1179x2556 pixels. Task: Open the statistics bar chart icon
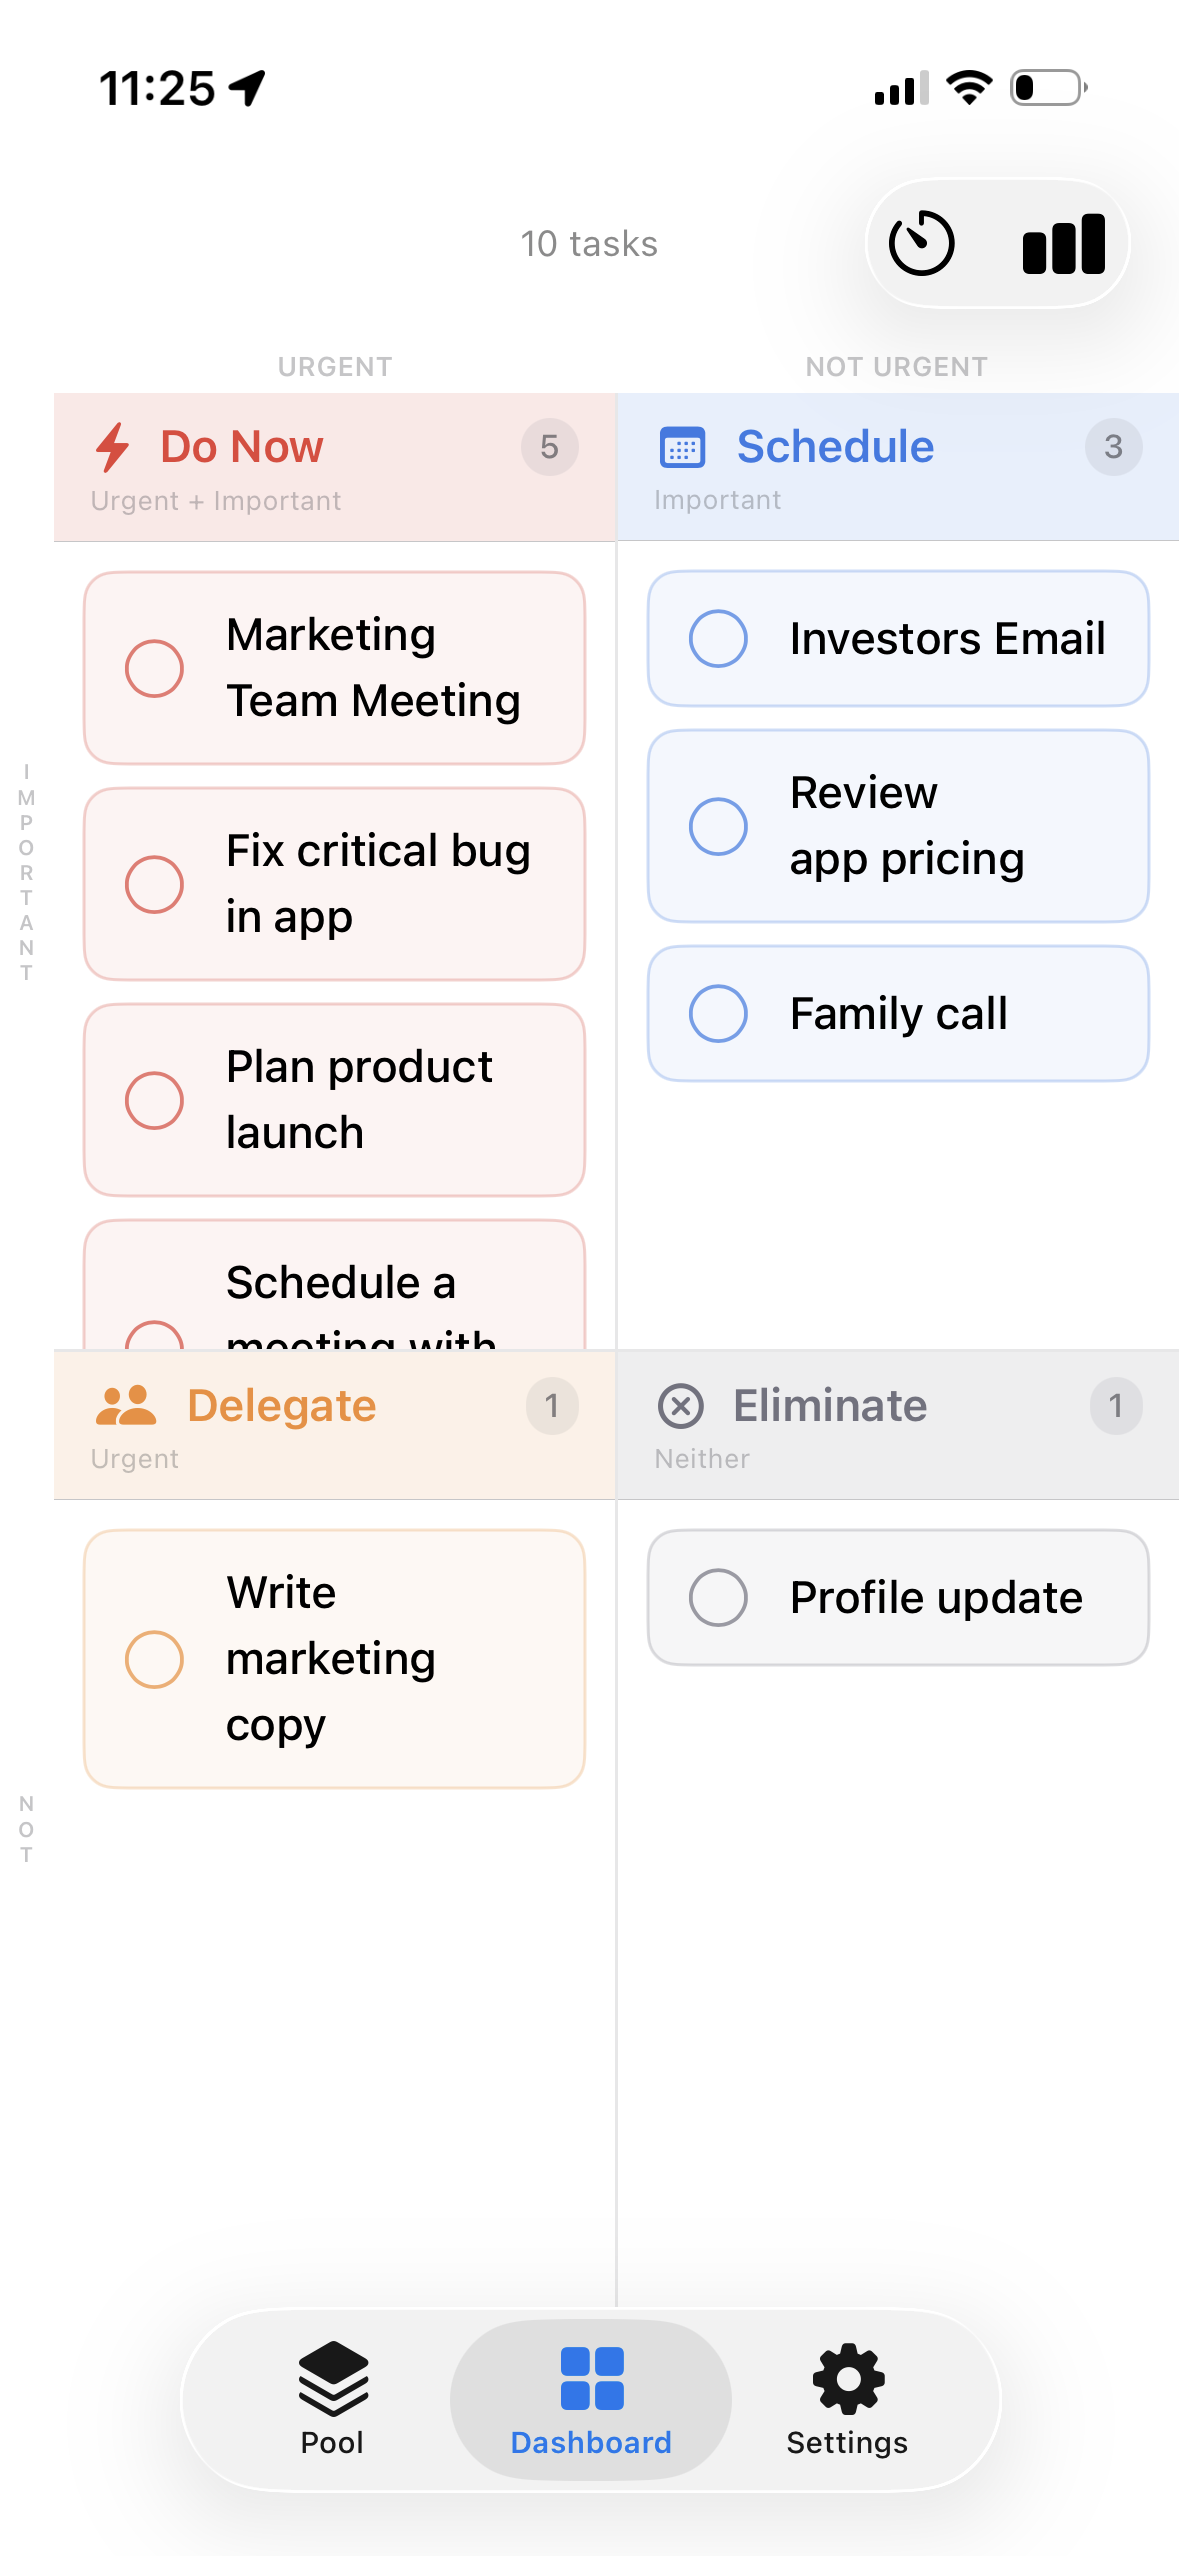tap(1063, 245)
